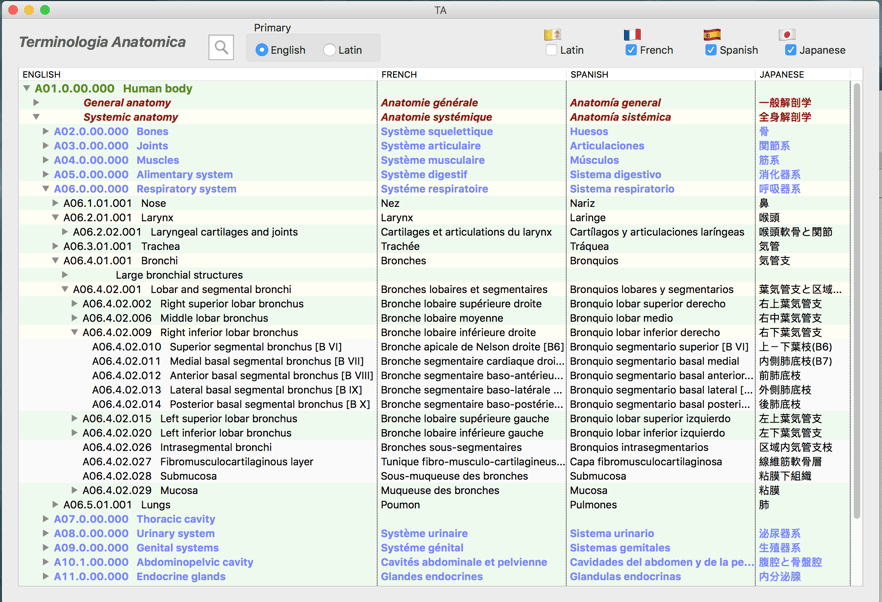The width and height of the screenshot is (882, 602).
Task: Collapse the Respiratory system branch
Action: pyautogui.click(x=46, y=189)
